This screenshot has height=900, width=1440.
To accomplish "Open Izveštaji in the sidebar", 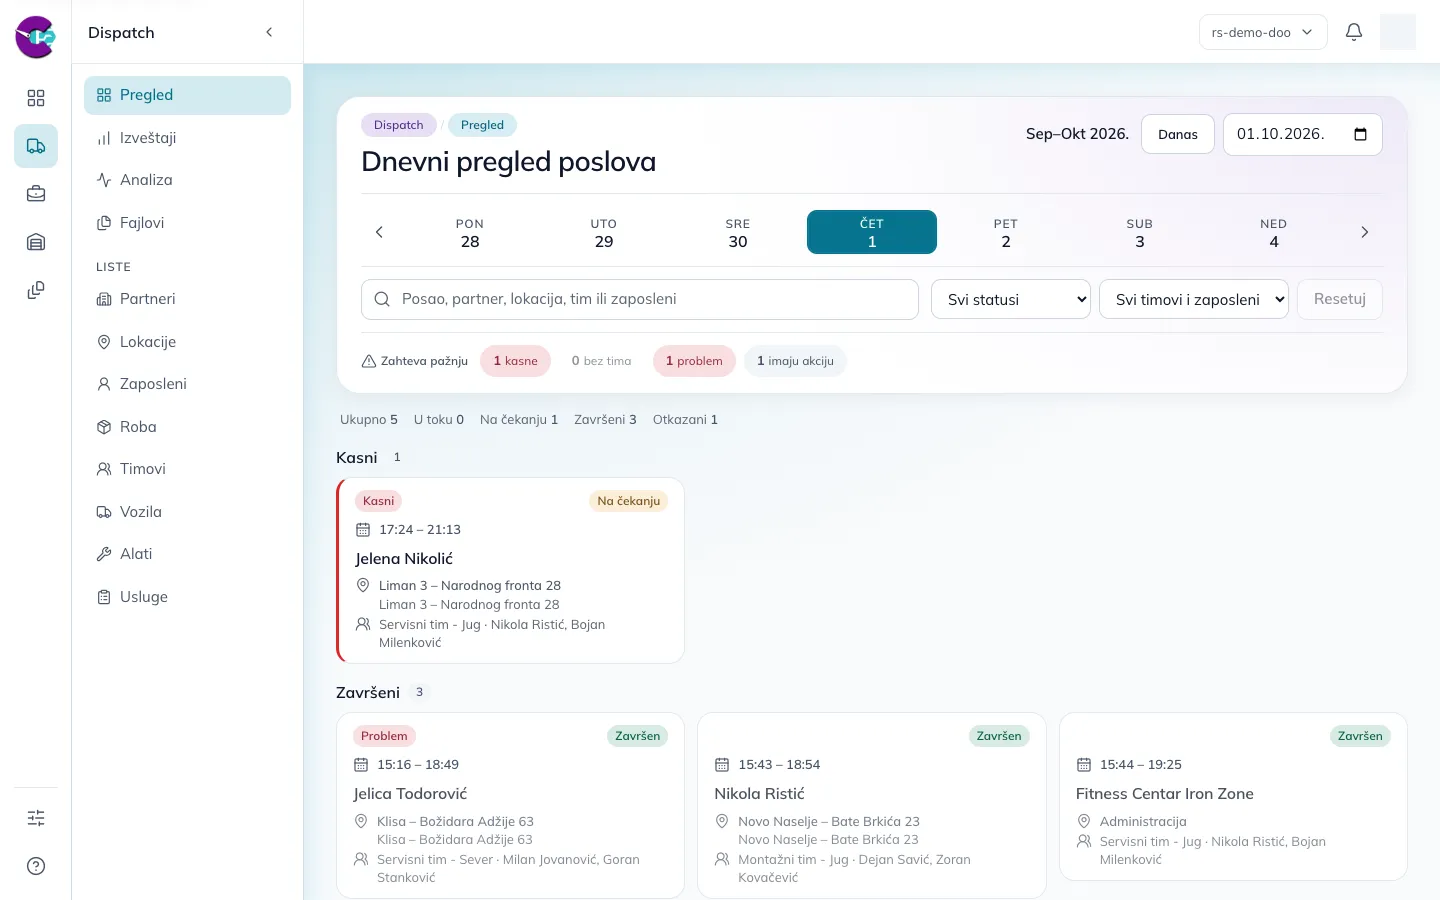I will [188, 138].
